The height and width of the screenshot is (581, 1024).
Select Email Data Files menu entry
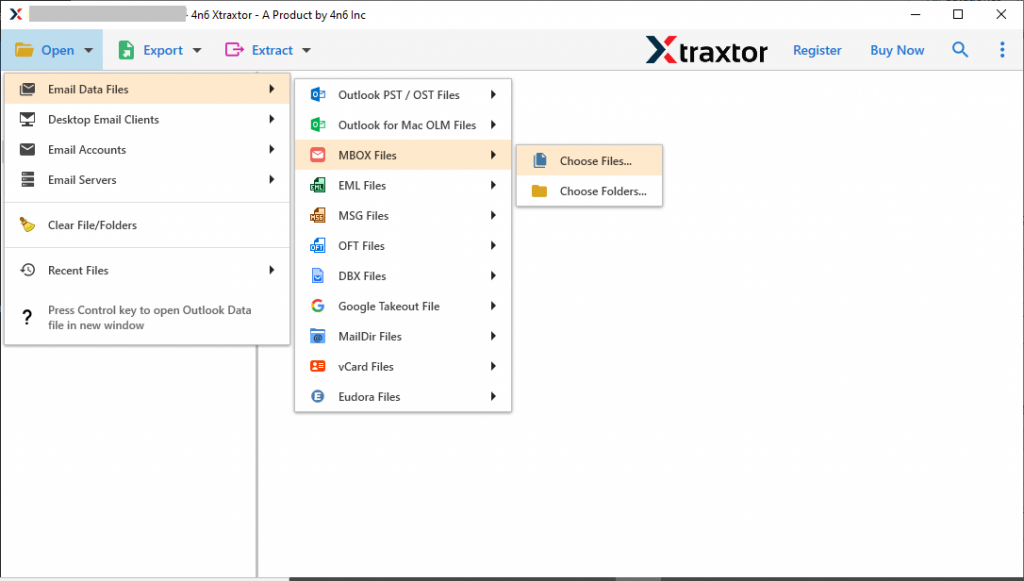click(x=147, y=89)
